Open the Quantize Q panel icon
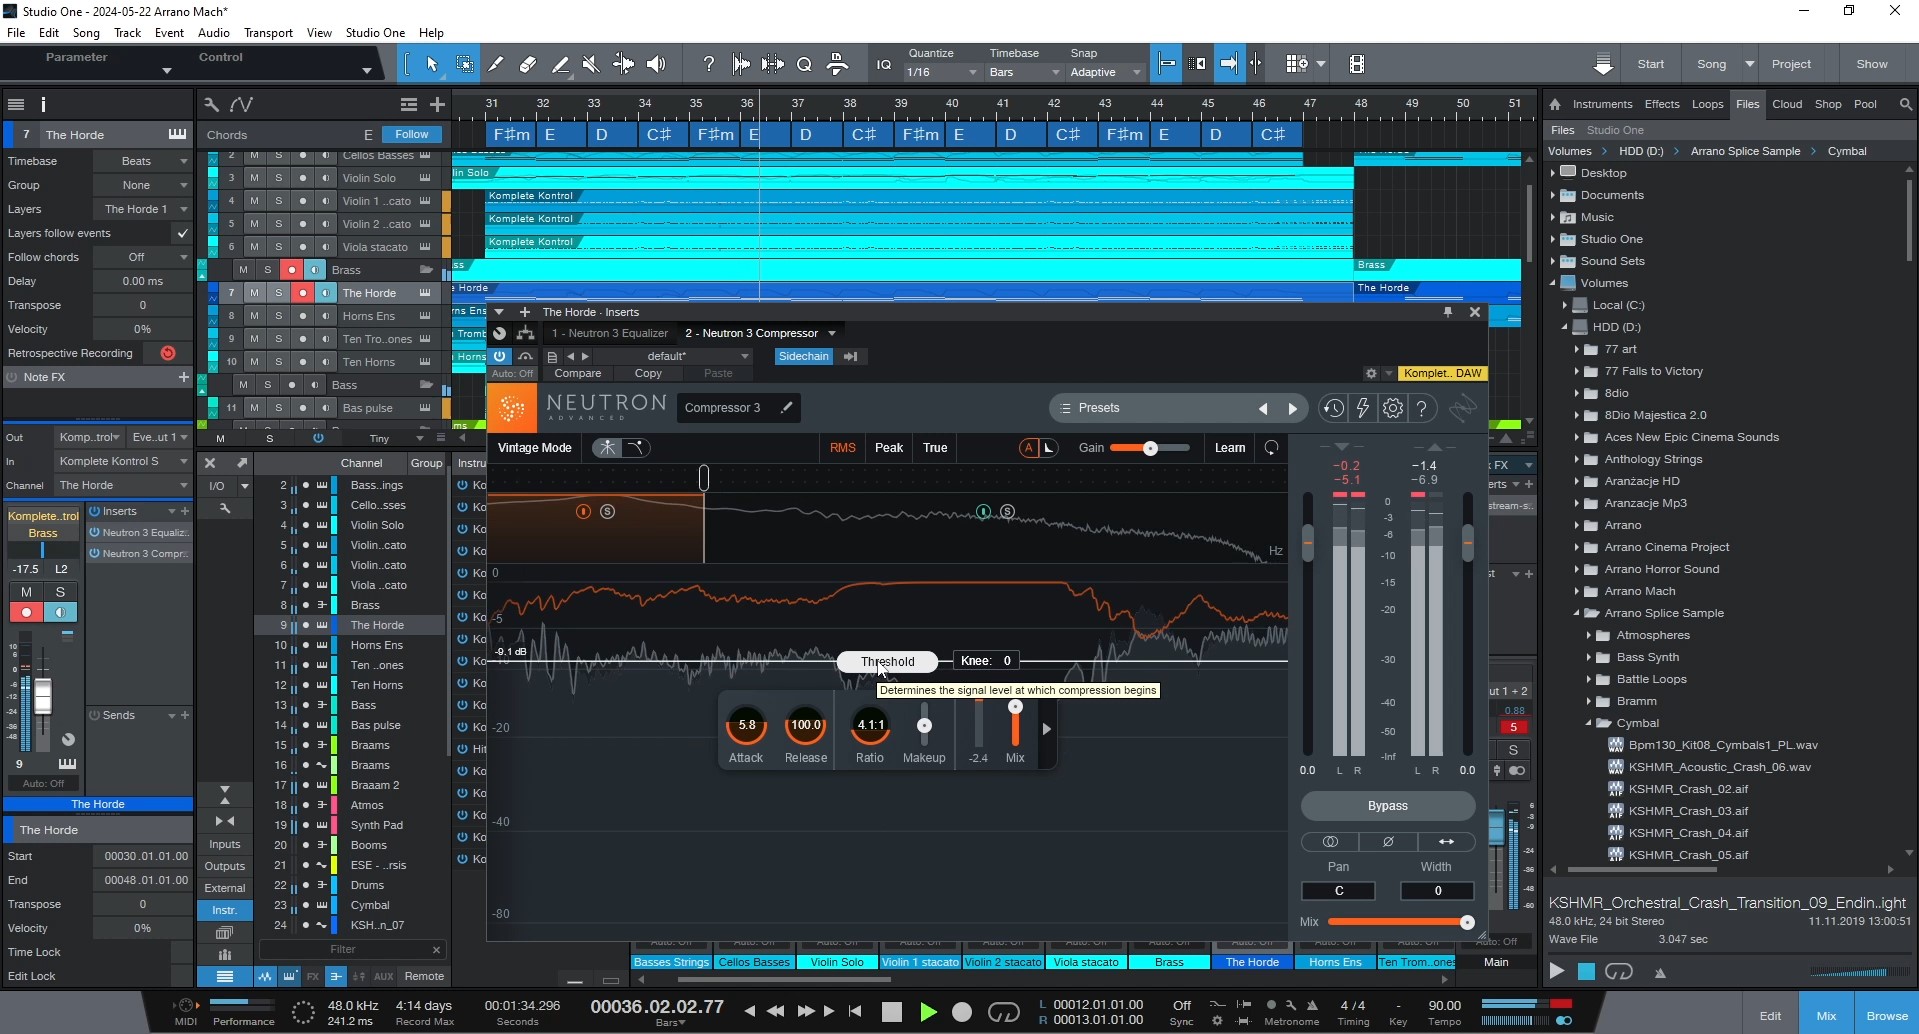The height and width of the screenshot is (1034, 1919). 804,64
